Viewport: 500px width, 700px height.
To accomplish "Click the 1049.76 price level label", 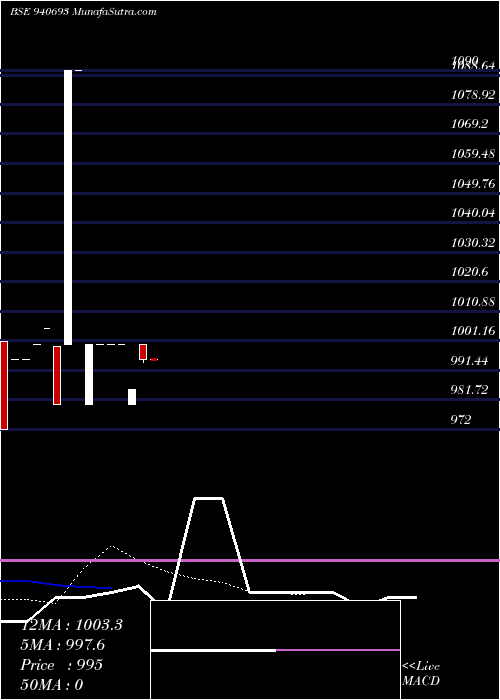I will click(x=473, y=183).
